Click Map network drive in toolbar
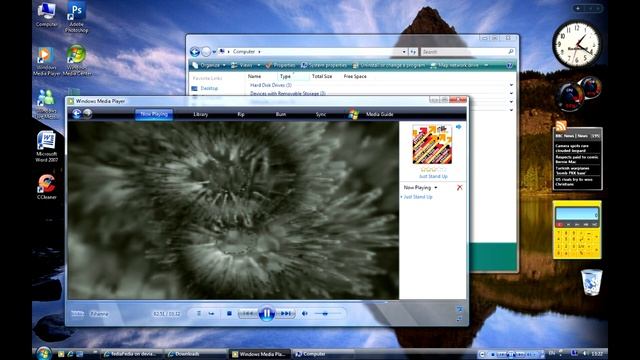 tap(454, 65)
